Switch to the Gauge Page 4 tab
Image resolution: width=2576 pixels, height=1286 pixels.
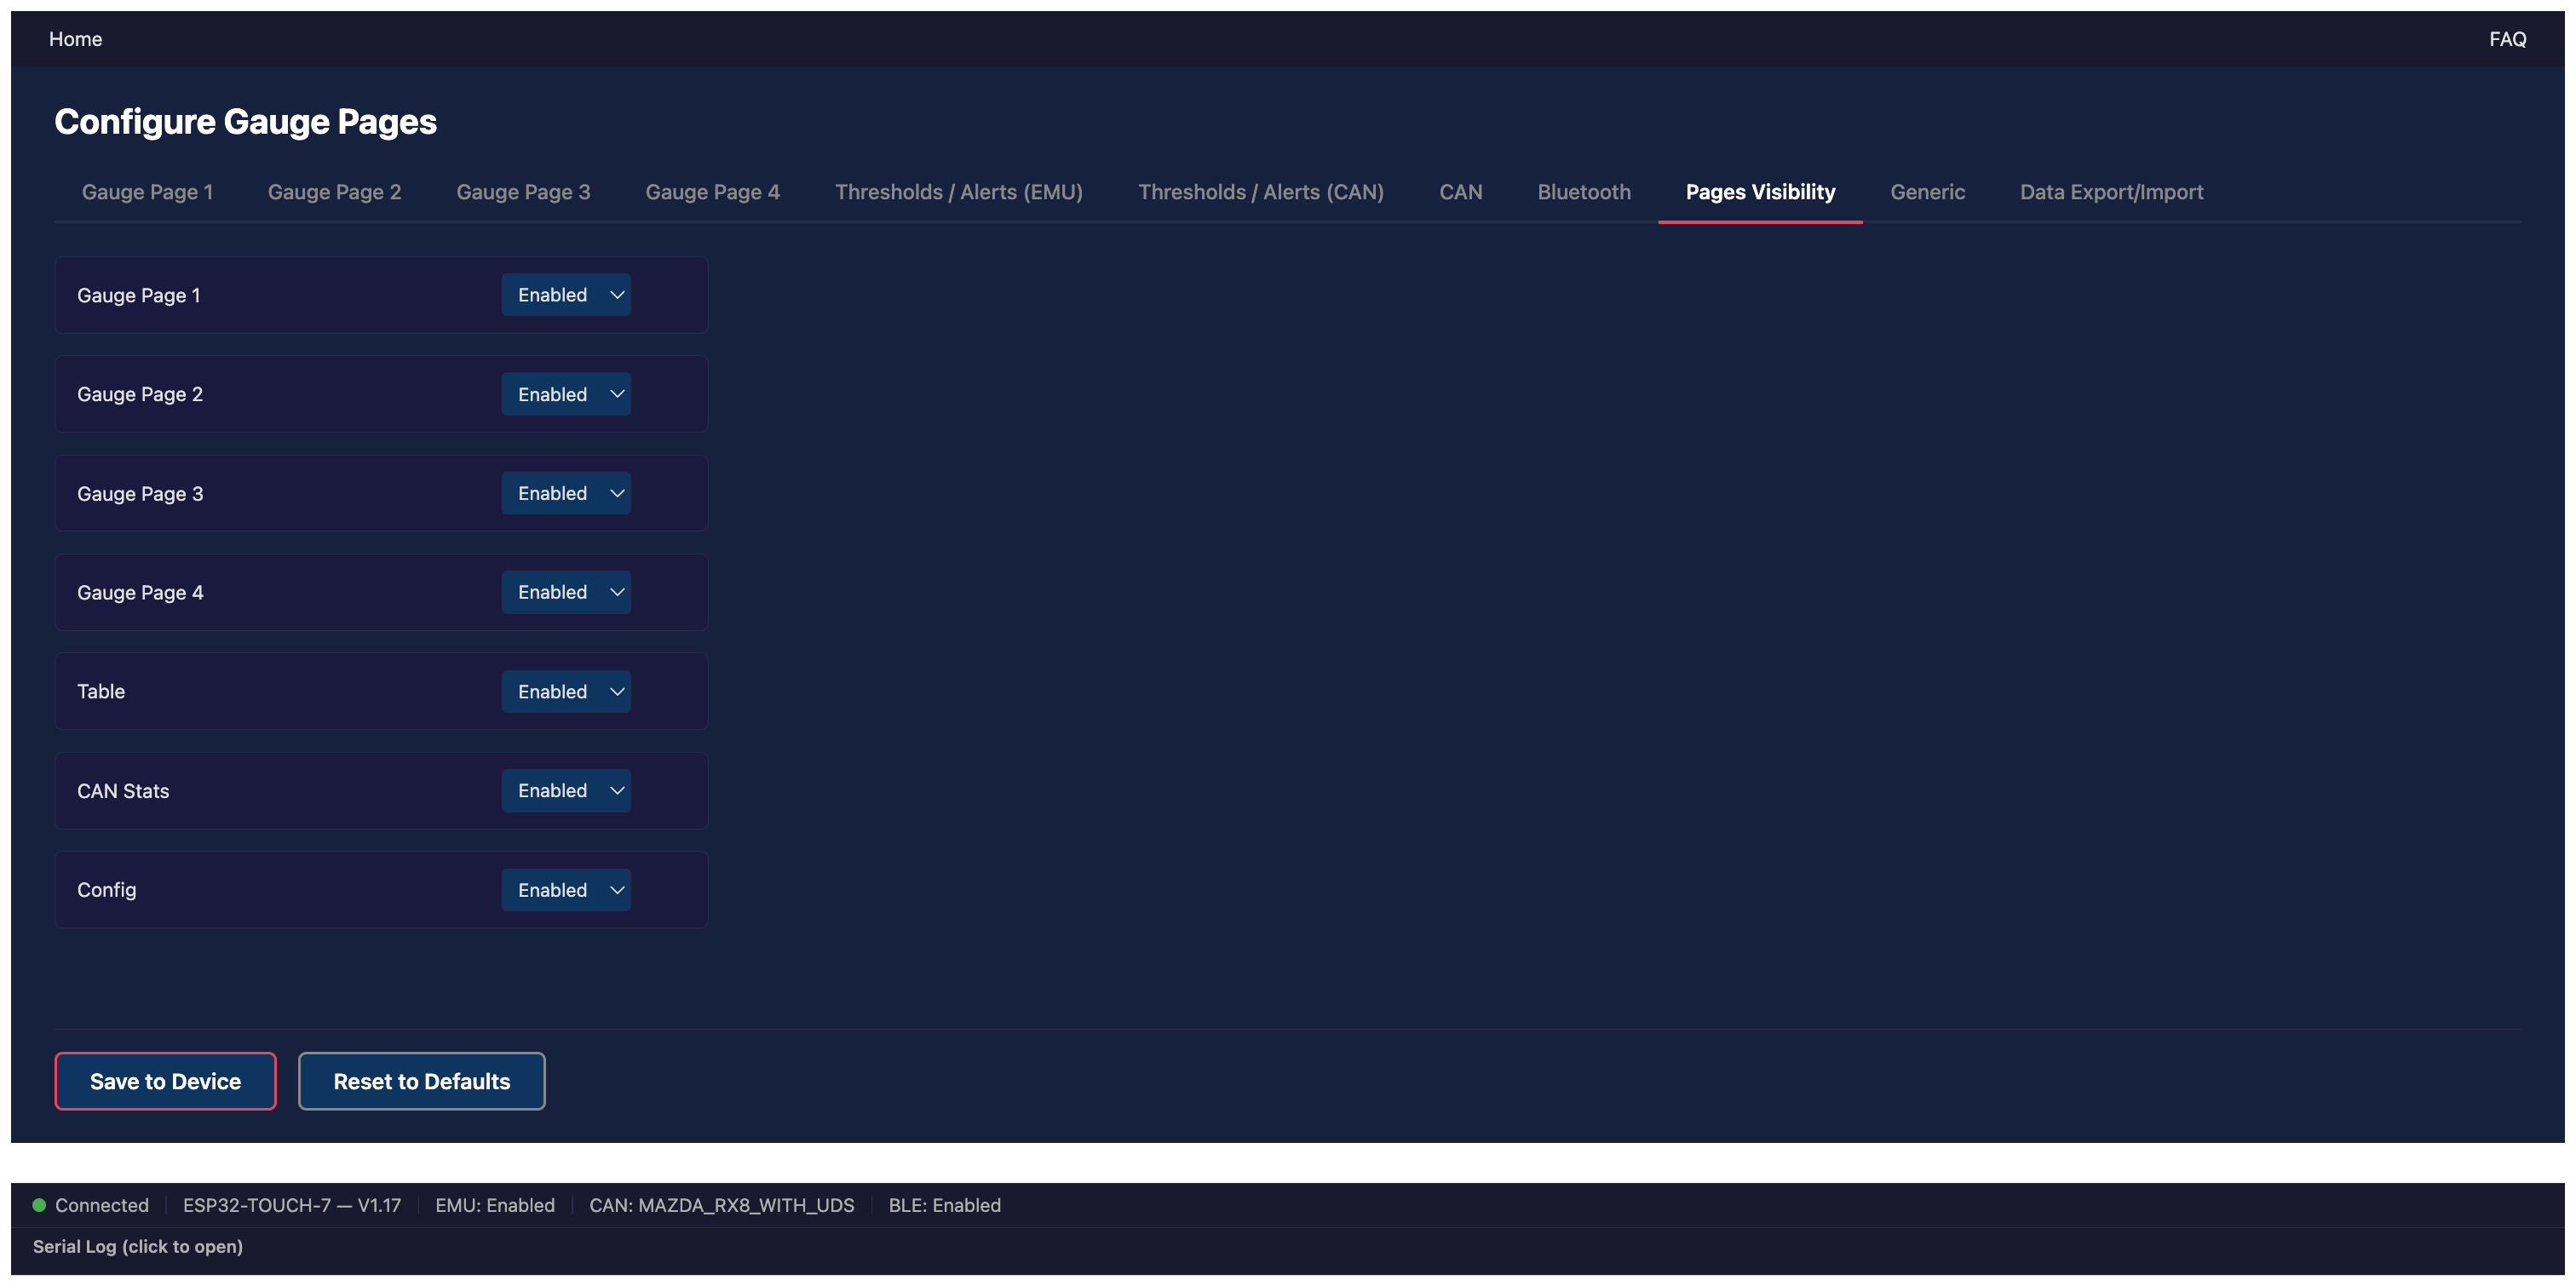(x=712, y=192)
